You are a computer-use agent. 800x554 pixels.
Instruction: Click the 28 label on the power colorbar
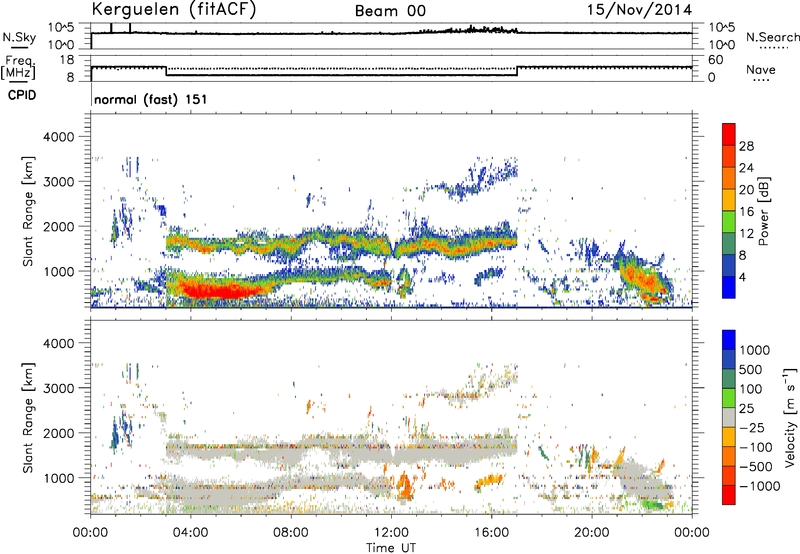point(746,146)
